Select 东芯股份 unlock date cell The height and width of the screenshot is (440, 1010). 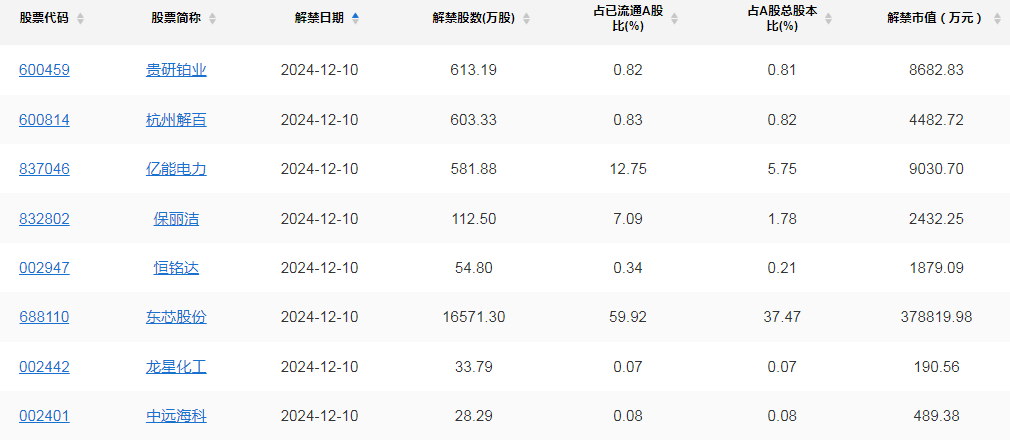[x=319, y=318]
